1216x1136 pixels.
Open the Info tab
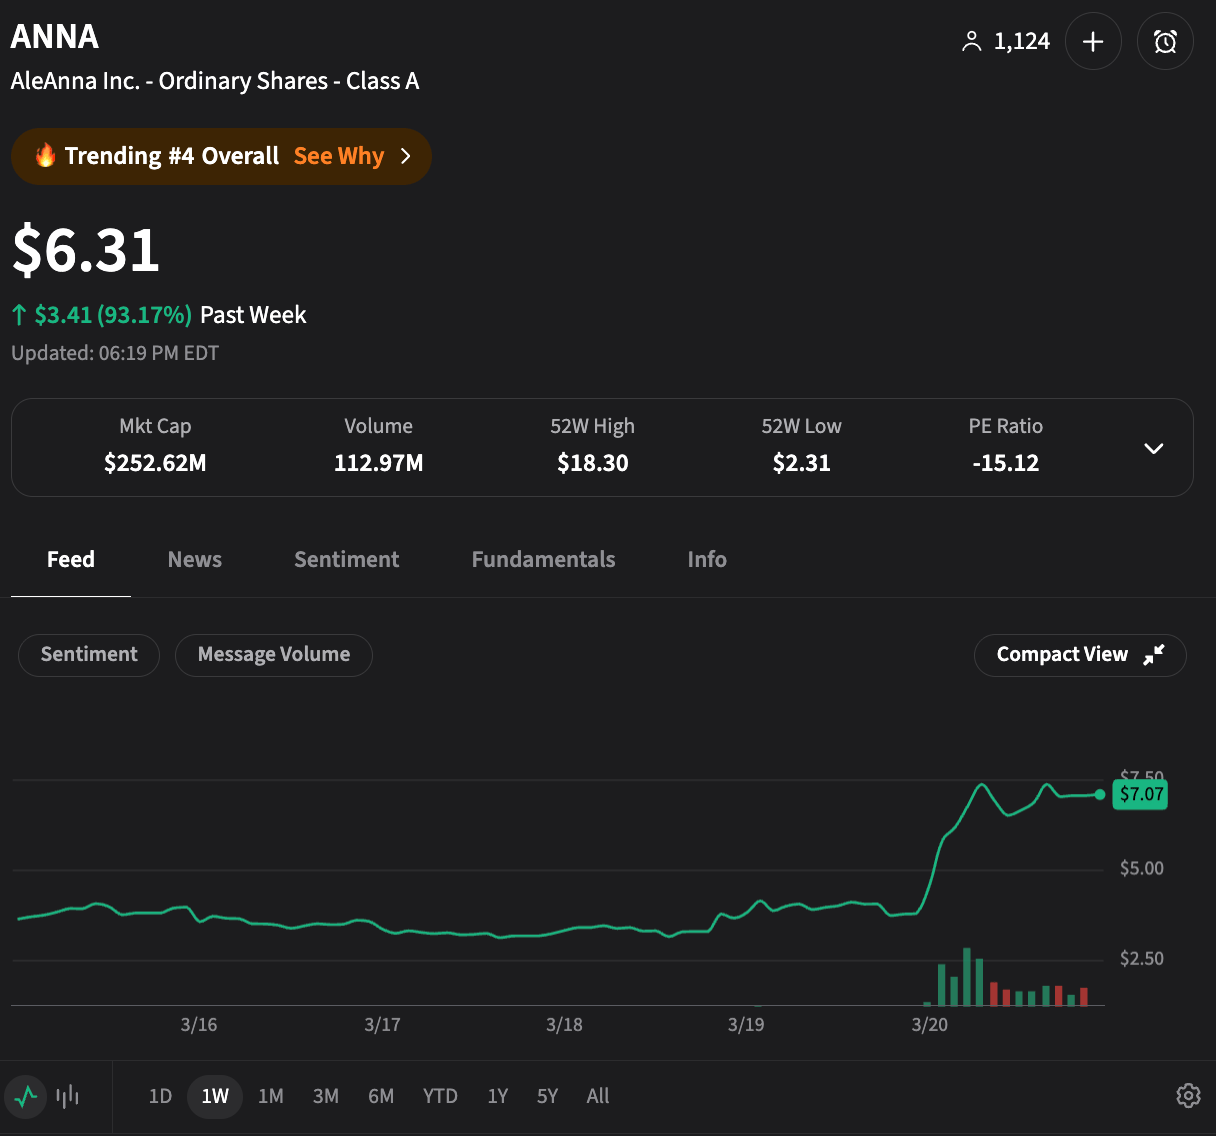pyautogui.click(x=707, y=560)
